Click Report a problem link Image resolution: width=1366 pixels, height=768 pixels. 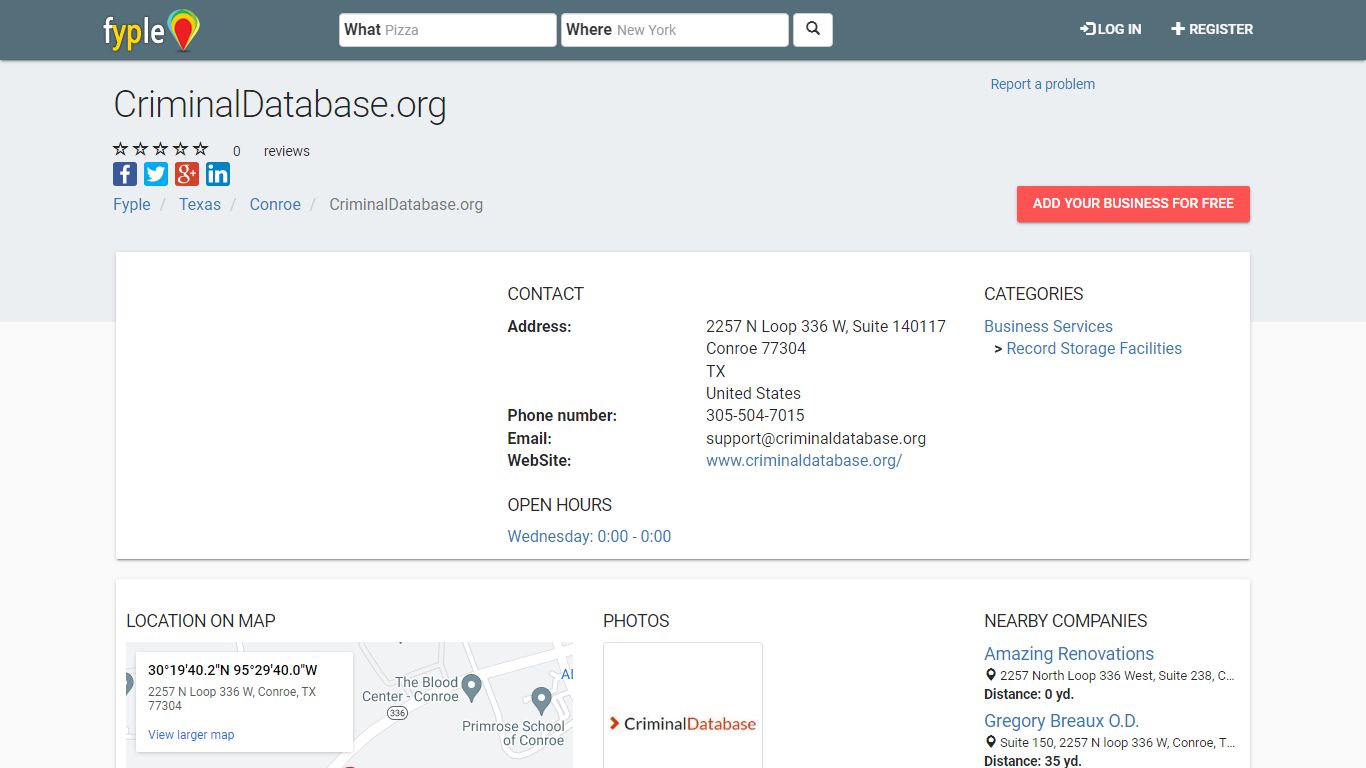(x=1043, y=84)
